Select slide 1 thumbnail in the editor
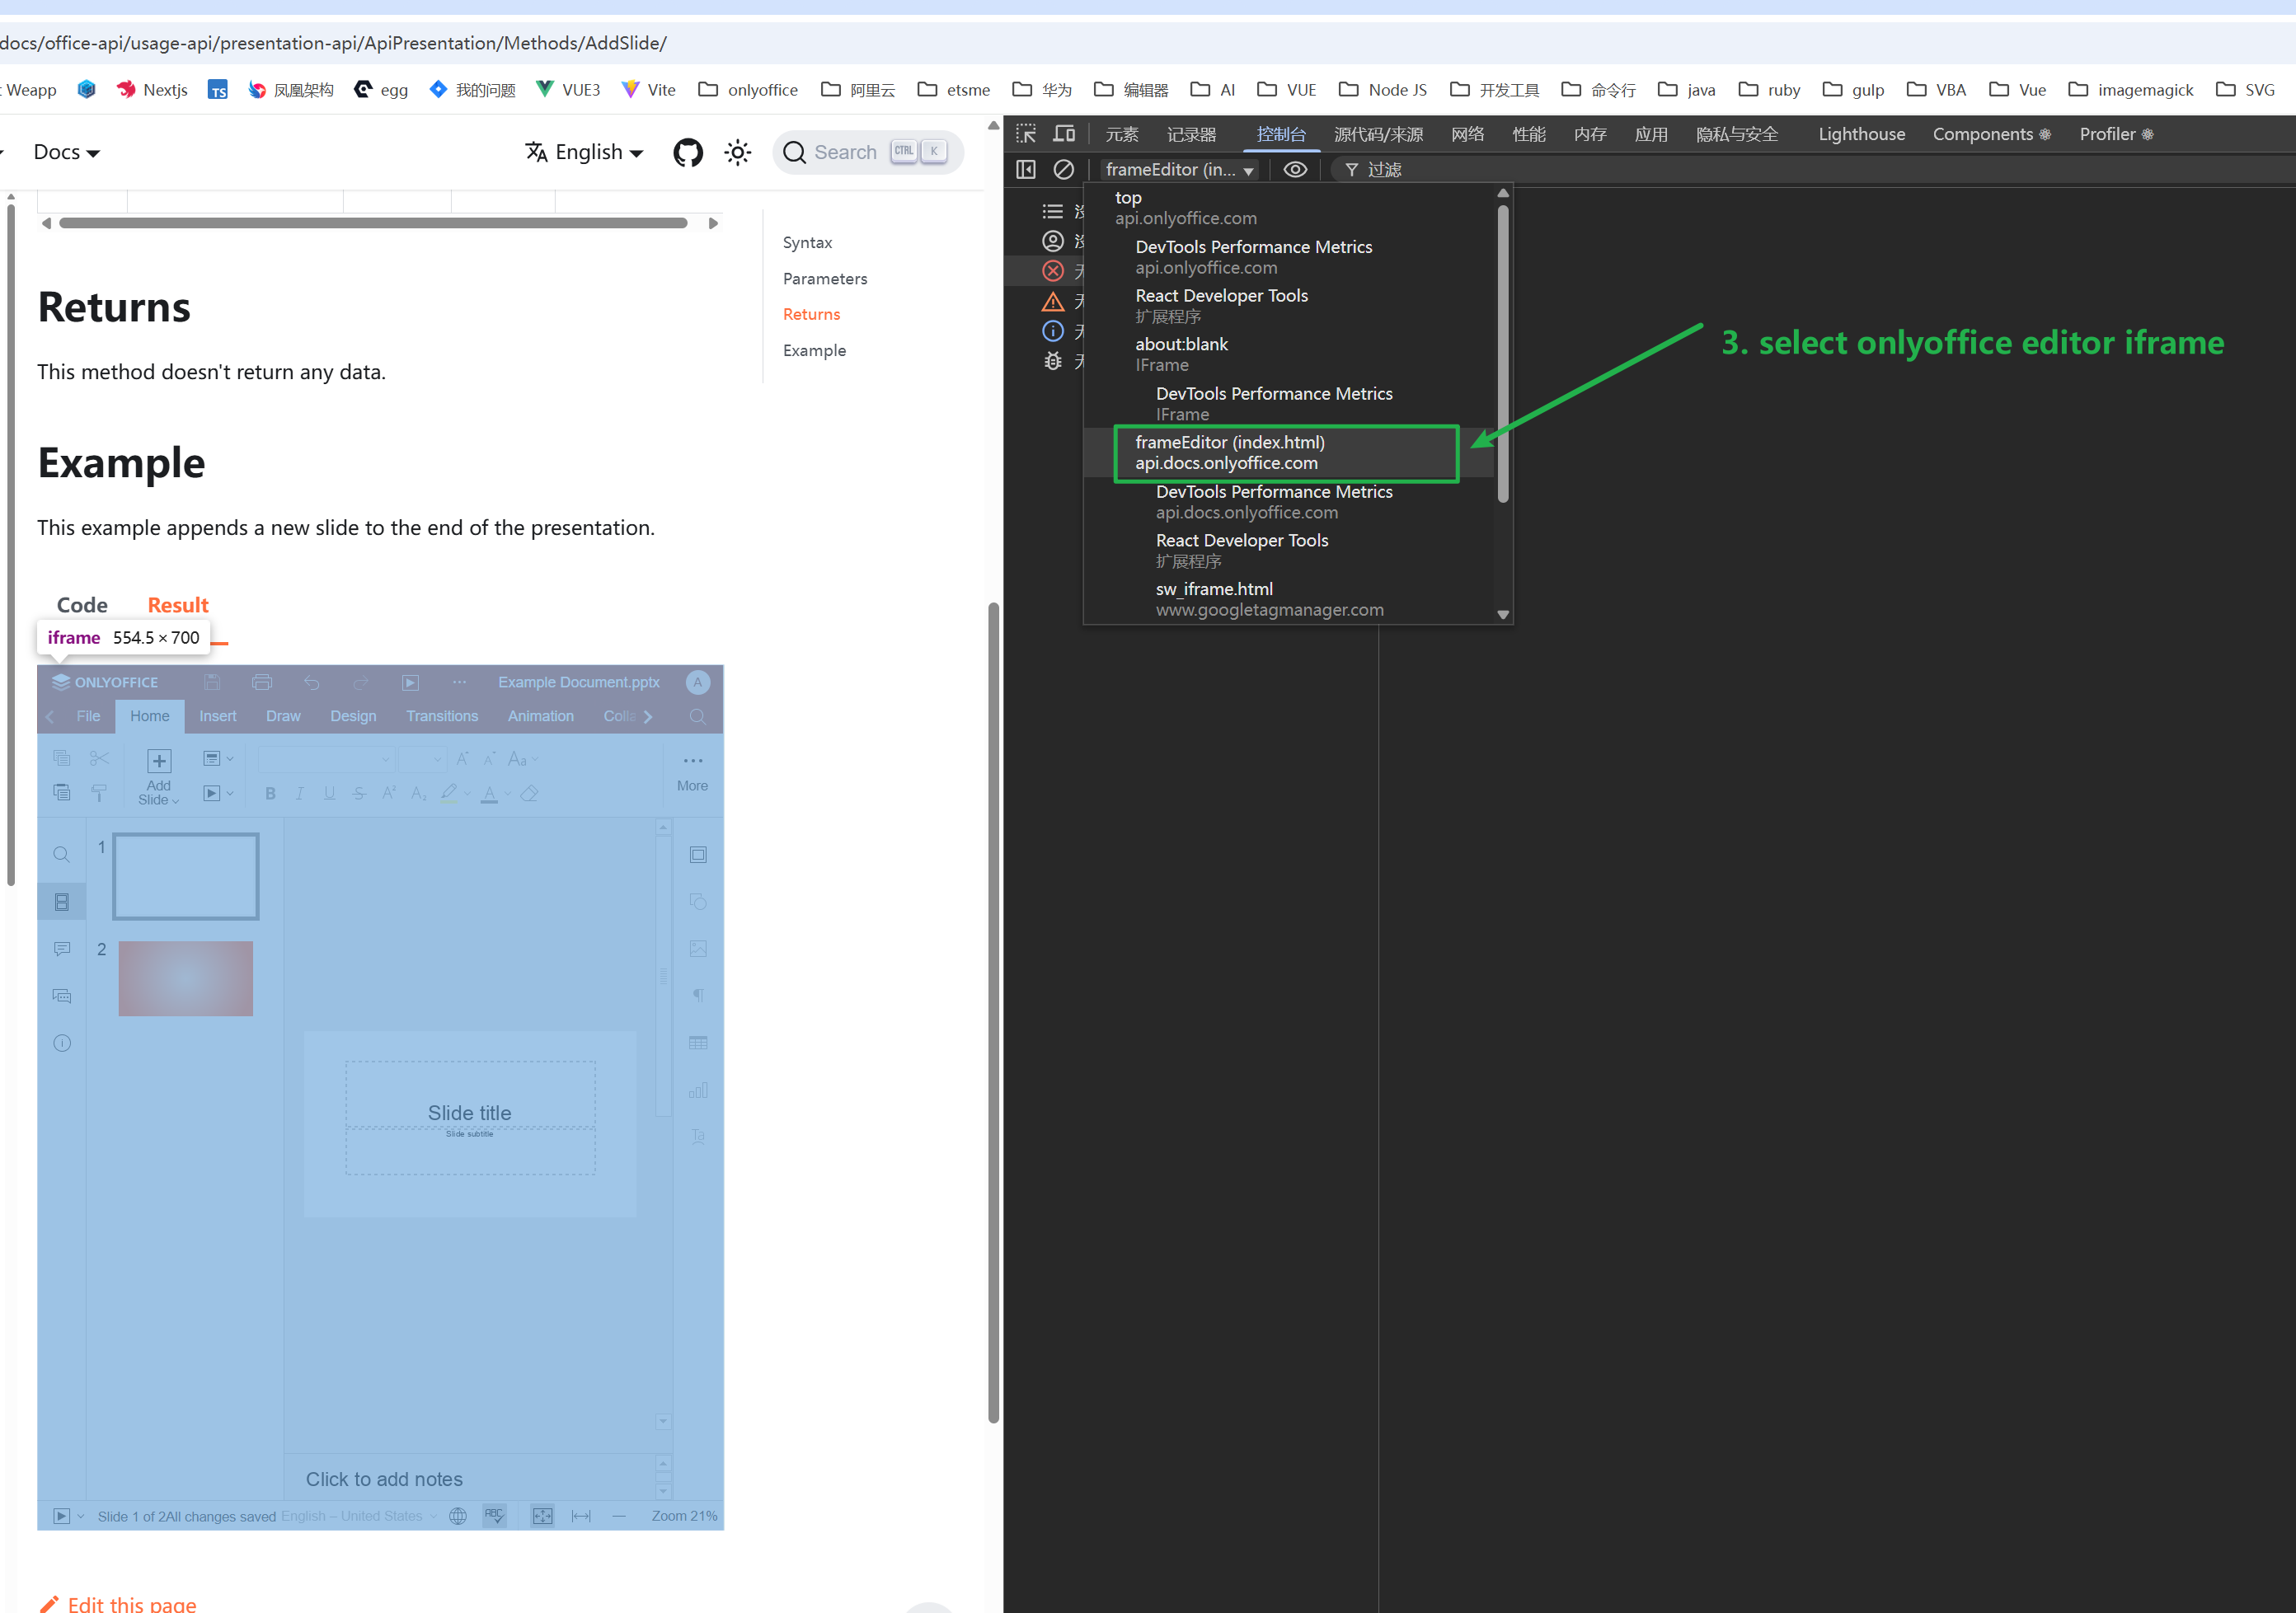2296x1613 pixels. click(186, 876)
